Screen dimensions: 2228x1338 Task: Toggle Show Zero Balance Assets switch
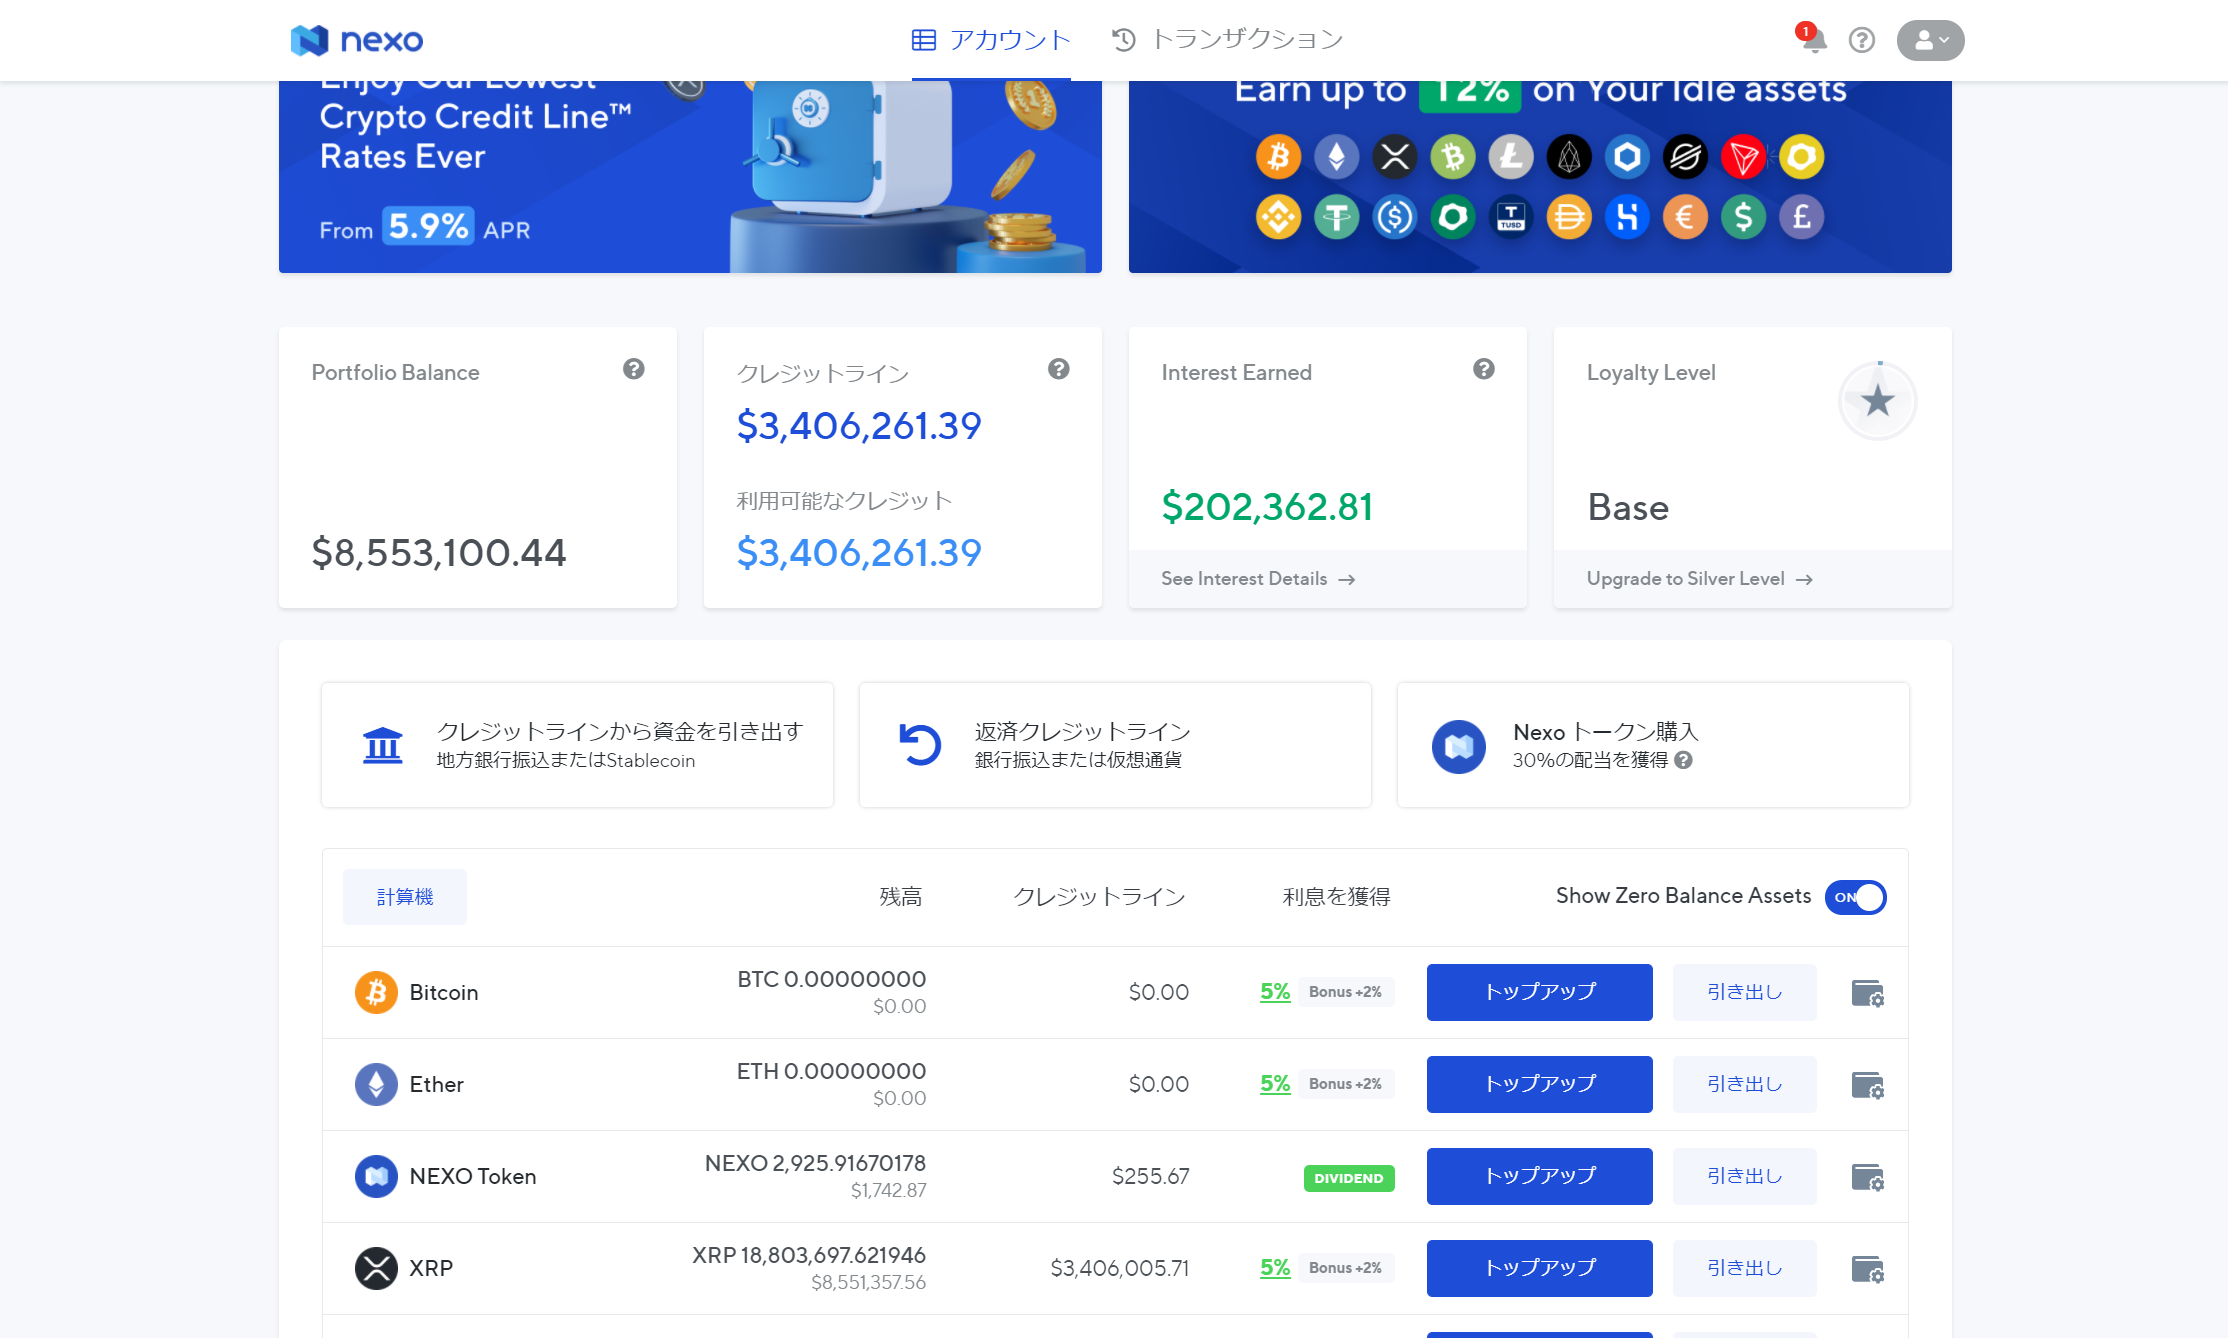(1855, 897)
